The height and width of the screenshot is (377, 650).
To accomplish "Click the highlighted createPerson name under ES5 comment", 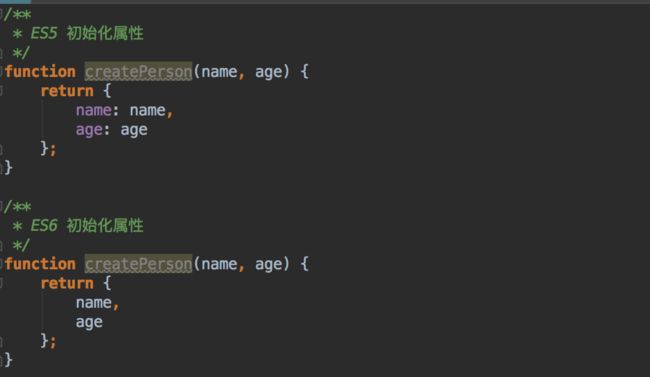I will [138, 71].
